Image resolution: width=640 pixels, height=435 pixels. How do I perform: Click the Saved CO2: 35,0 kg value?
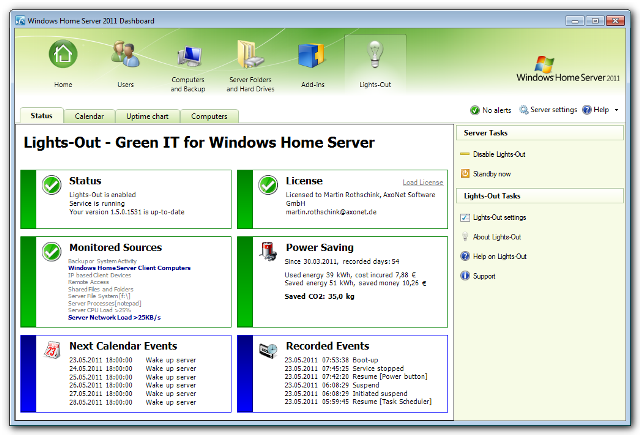[319, 297]
